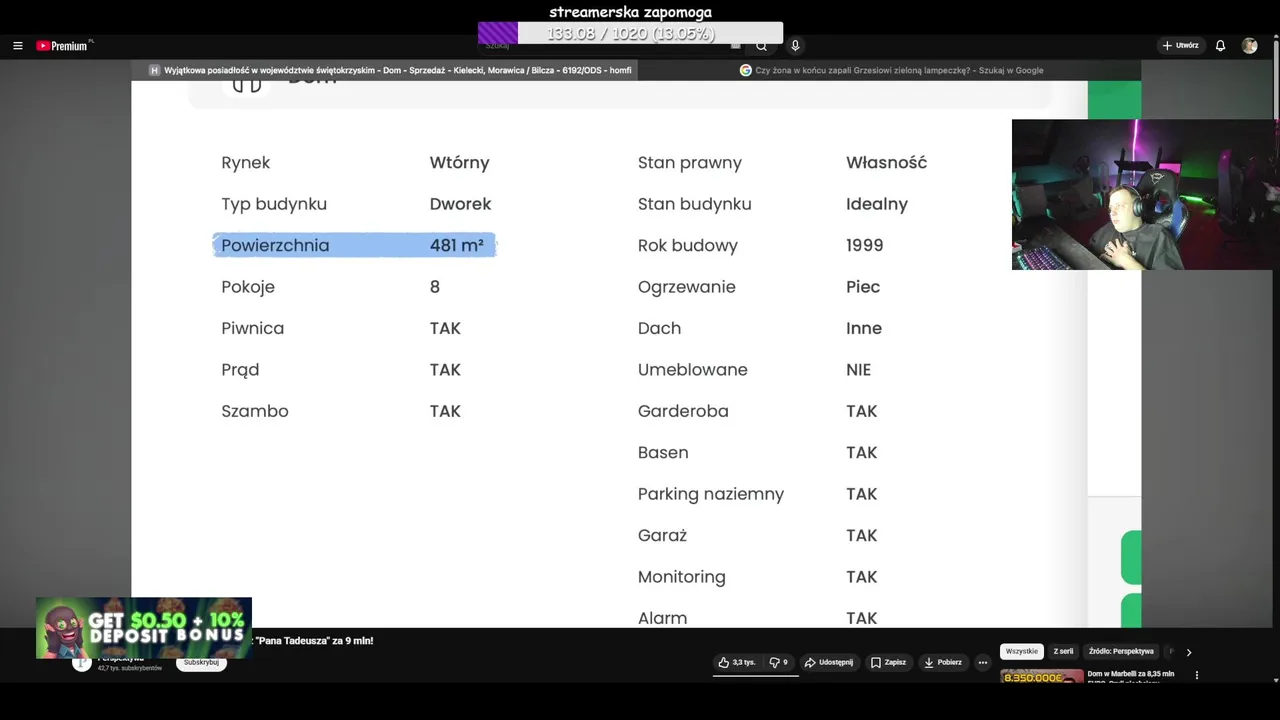This screenshot has height=720, width=1280.
Task: Go to YouTube Premium home logo
Action: pyautogui.click(x=64, y=46)
